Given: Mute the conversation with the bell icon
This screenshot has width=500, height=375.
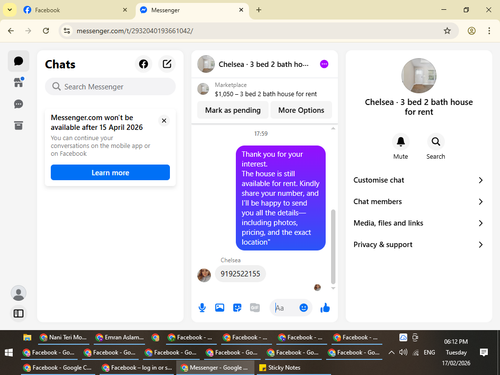Looking at the screenshot, I should [x=401, y=142].
